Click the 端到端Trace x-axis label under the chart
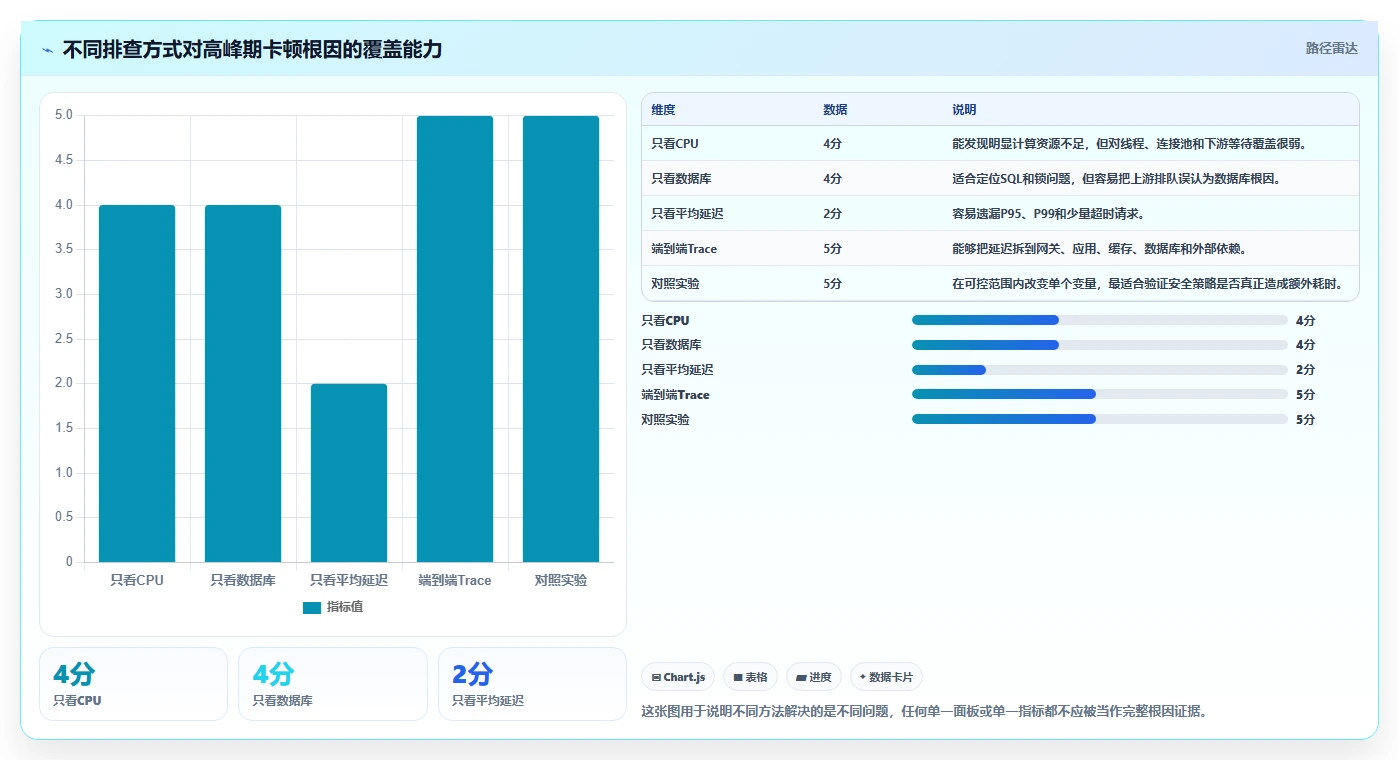 455,580
